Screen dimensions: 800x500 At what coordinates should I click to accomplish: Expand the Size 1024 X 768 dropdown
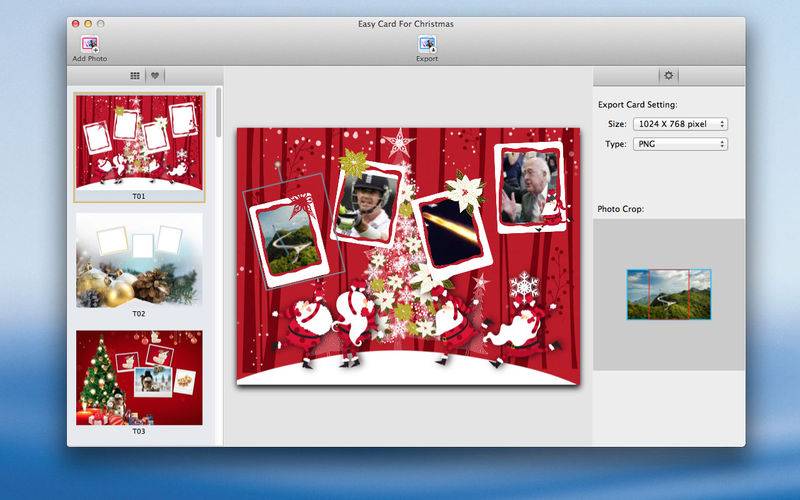(679, 124)
